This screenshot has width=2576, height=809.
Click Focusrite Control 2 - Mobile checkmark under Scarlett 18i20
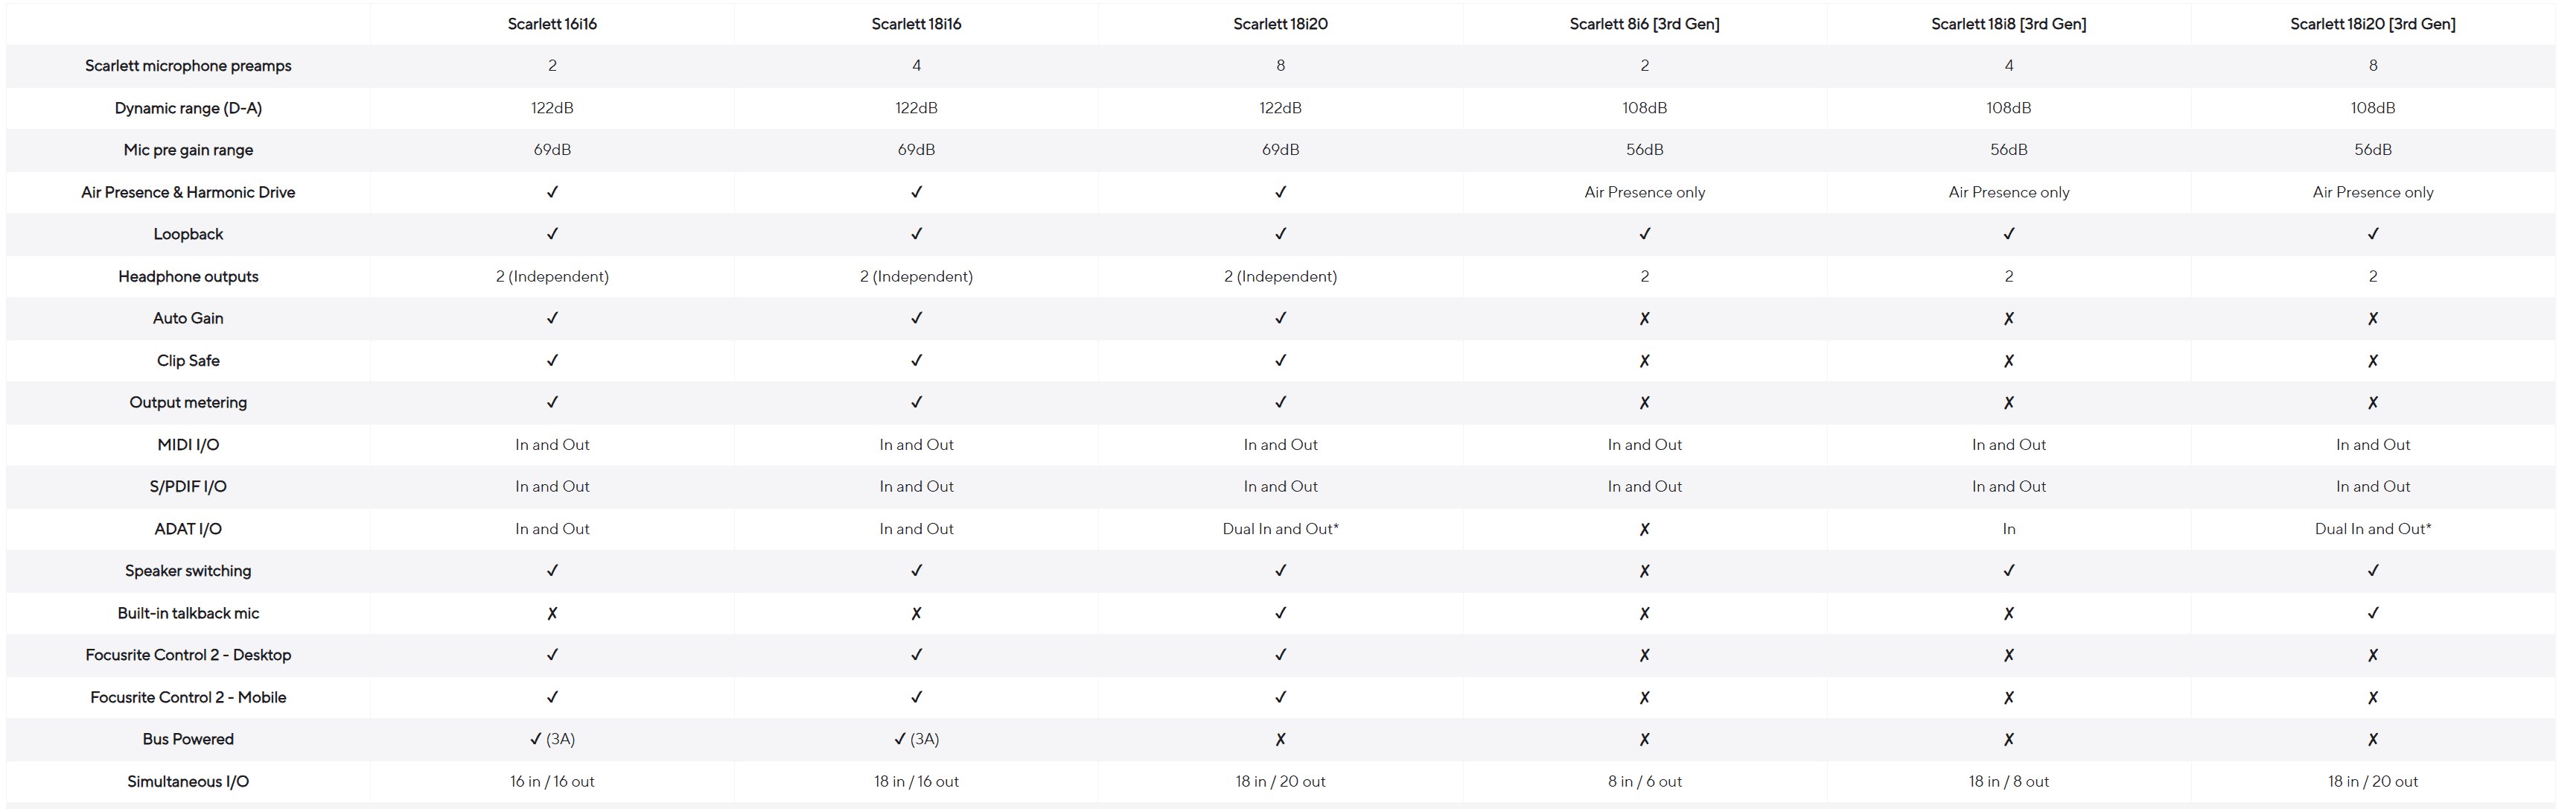point(1280,697)
